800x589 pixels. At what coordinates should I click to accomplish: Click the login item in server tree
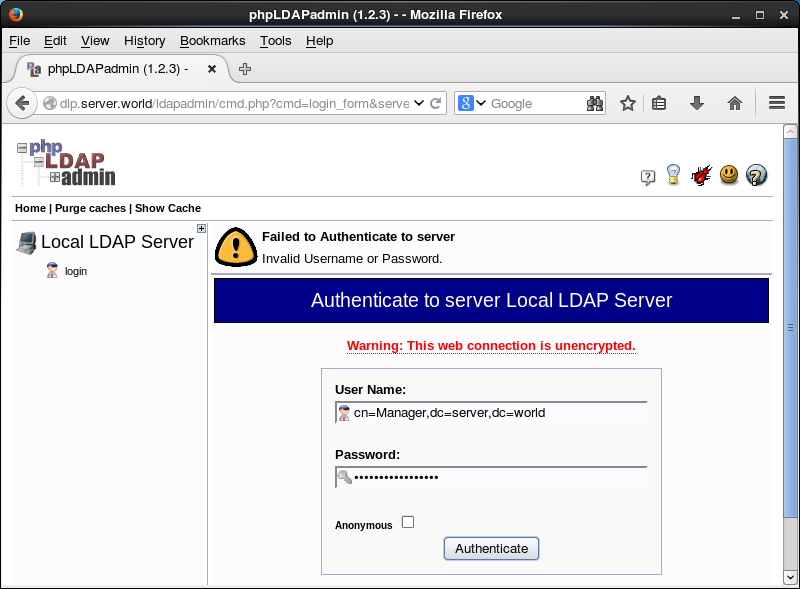point(76,271)
